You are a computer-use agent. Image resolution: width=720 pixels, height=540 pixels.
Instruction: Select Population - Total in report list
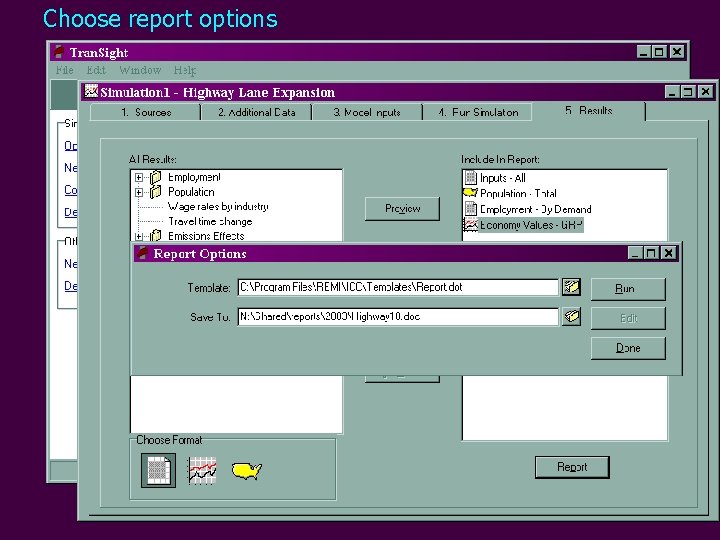pos(518,193)
